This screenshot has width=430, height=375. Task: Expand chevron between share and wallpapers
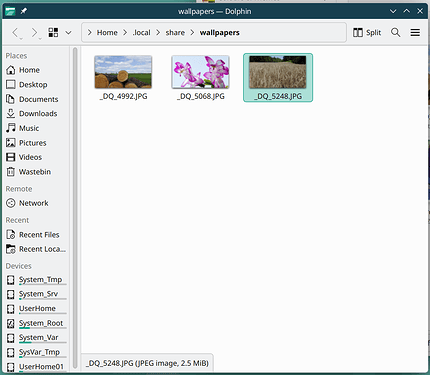pos(192,33)
